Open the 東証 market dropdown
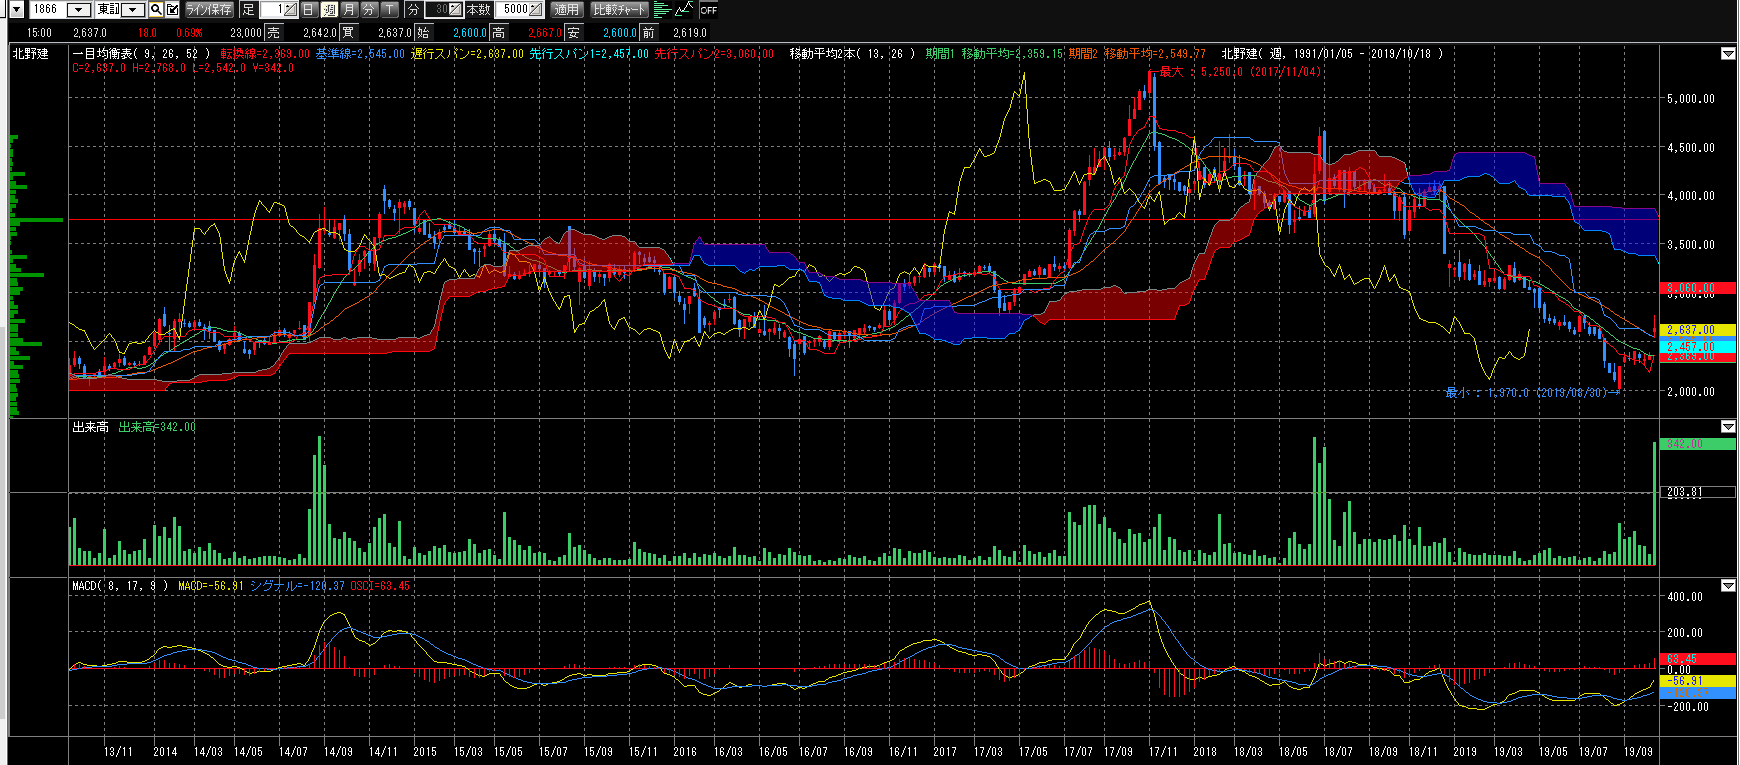The width and height of the screenshot is (1740, 765). (133, 10)
